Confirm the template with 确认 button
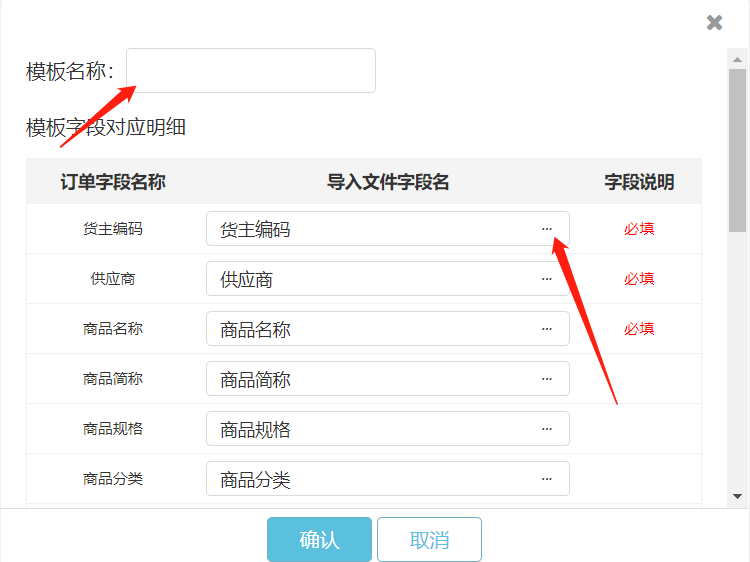This screenshot has width=750, height=562. pyautogui.click(x=319, y=539)
